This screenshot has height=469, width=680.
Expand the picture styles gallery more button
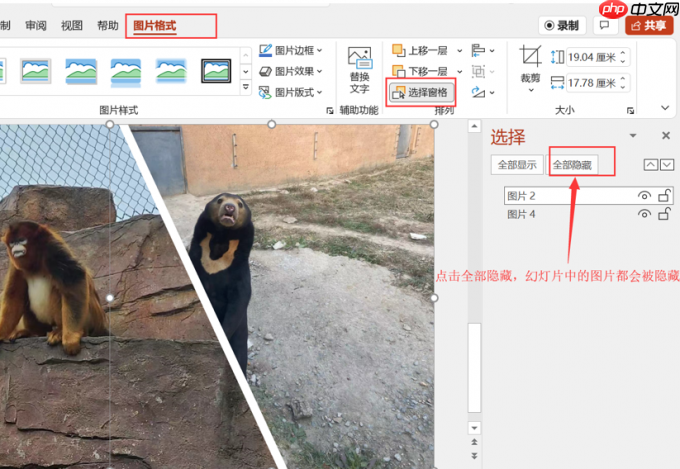click(246, 87)
